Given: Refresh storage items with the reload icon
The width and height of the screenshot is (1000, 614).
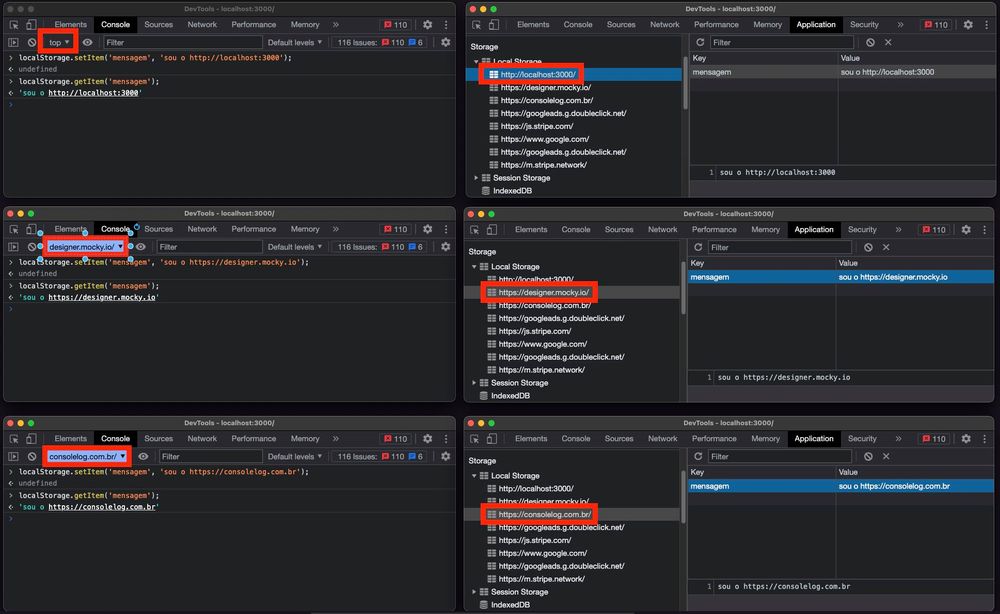Looking at the screenshot, I should tap(701, 42).
